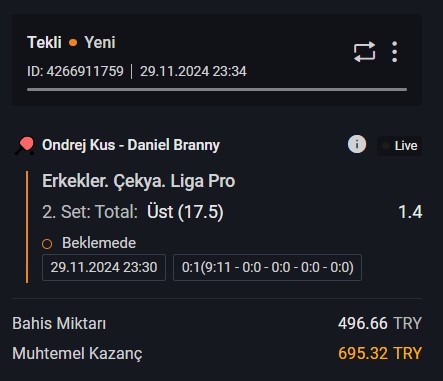The width and height of the screenshot is (443, 381).
Task: Click the repeat bet arrows icon
Action: point(364,52)
